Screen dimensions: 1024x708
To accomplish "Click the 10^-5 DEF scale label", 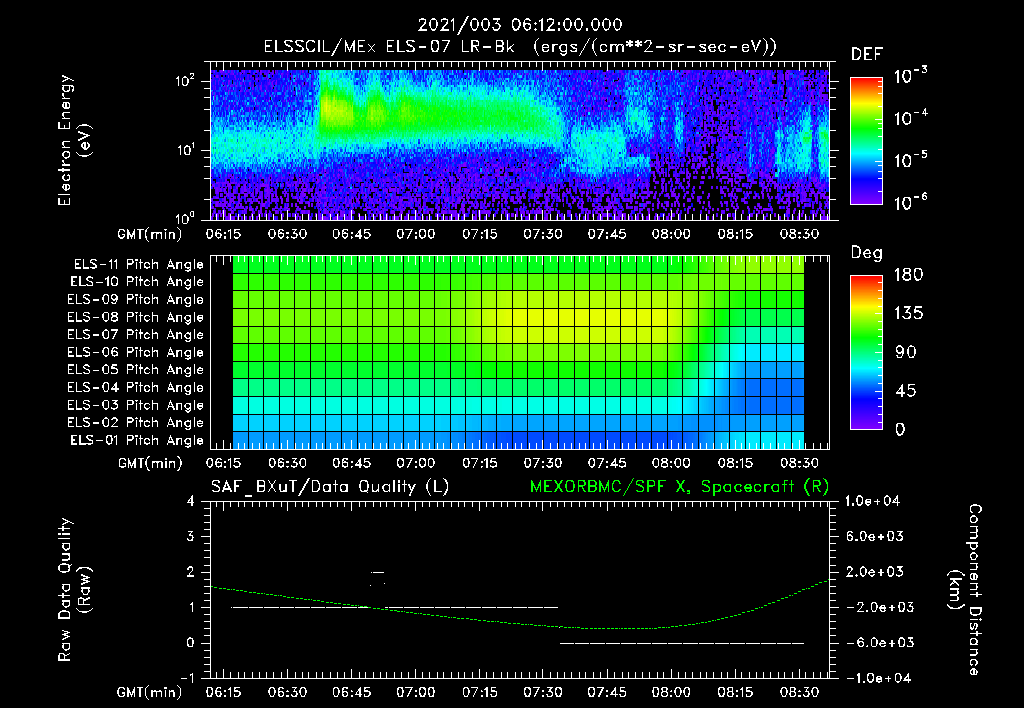I will 910,160.
